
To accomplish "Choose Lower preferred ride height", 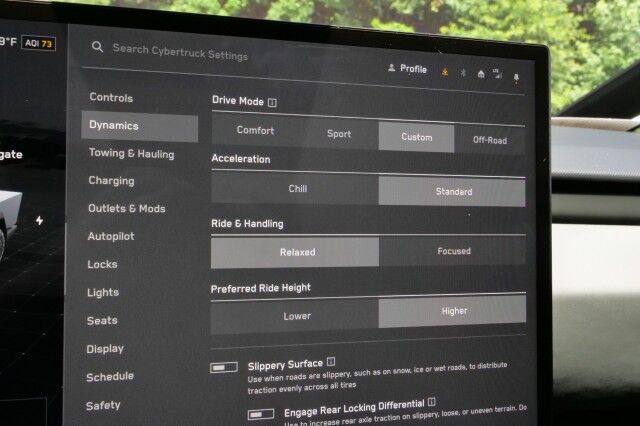I will pos(295,316).
